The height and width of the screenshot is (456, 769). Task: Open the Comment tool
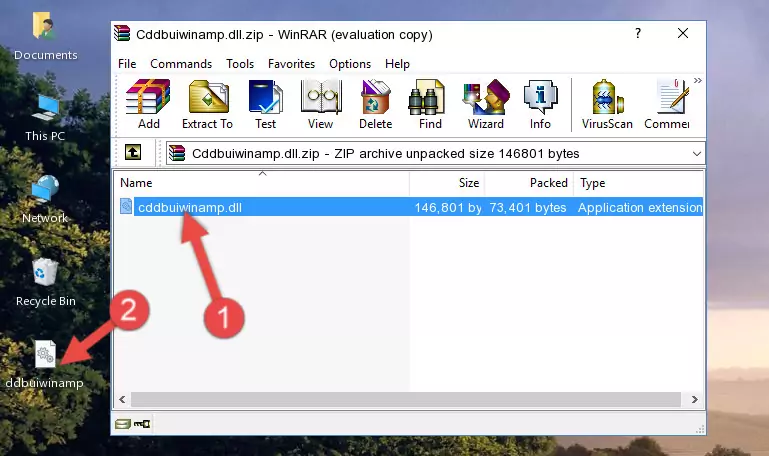[x=667, y=104]
